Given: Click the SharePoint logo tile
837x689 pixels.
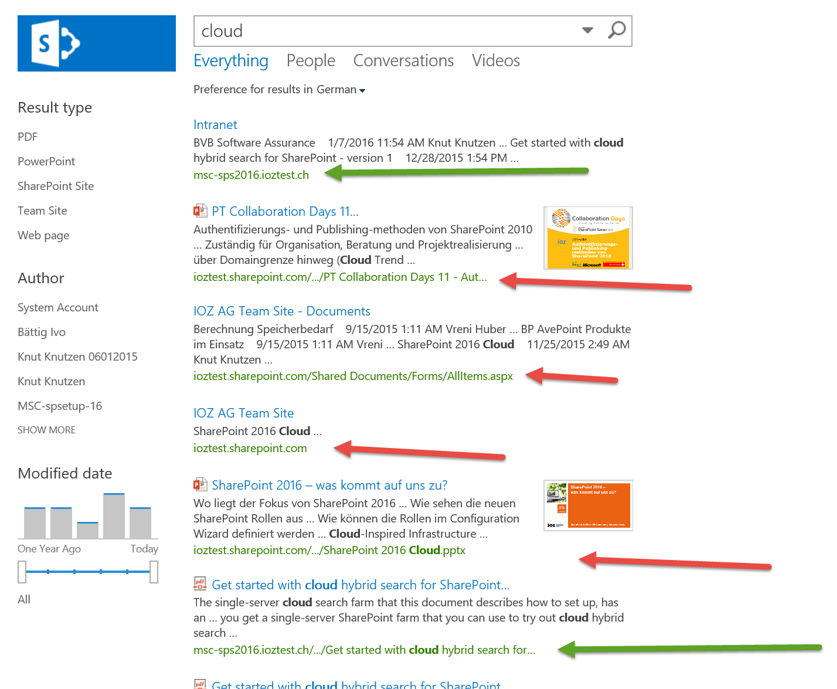Looking at the screenshot, I should (x=97, y=43).
